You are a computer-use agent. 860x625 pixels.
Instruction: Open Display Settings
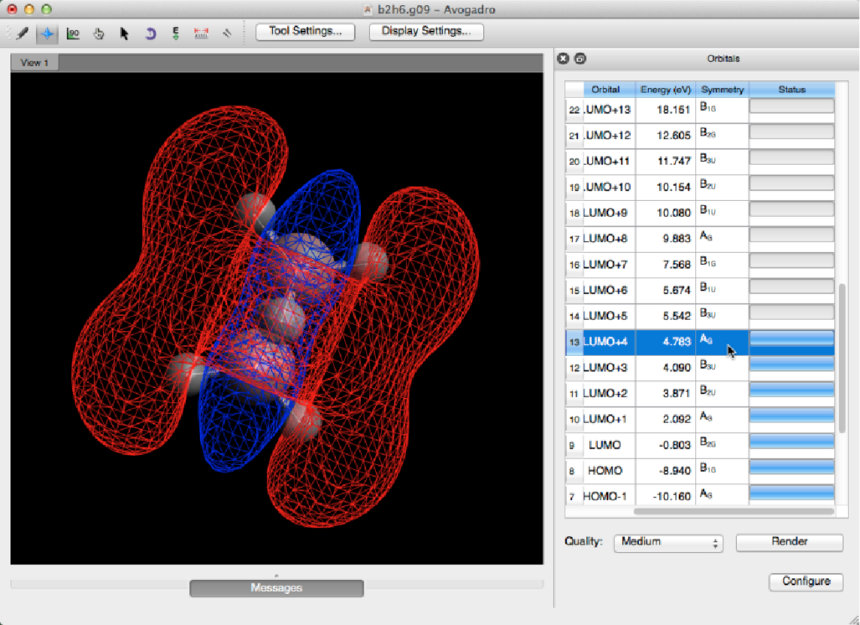pyautogui.click(x=426, y=31)
